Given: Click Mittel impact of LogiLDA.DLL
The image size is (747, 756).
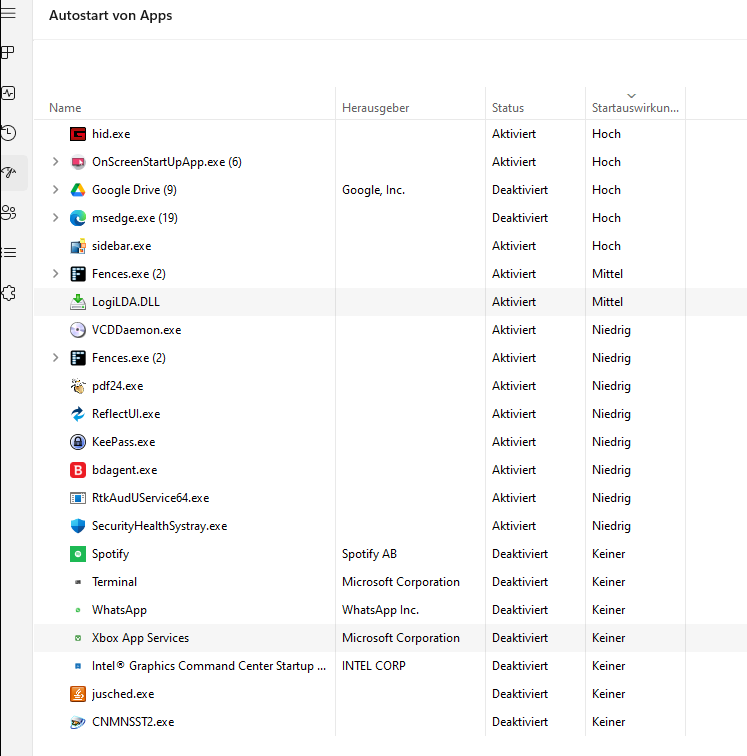Looking at the screenshot, I should (608, 302).
